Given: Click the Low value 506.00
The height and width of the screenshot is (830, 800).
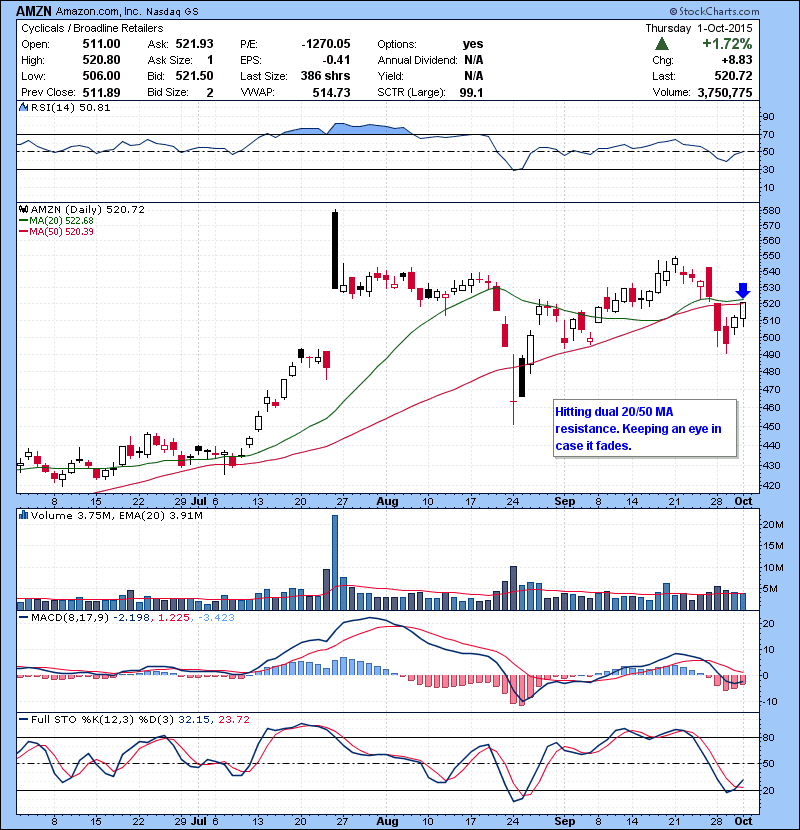Looking at the screenshot, I should coord(101,76).
